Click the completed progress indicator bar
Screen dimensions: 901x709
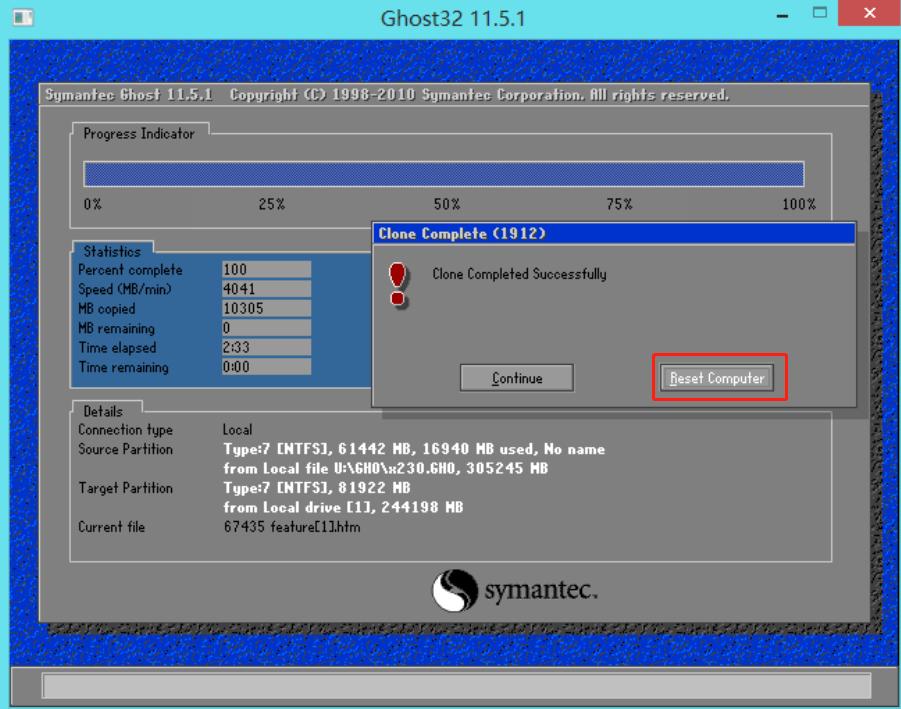pyautogui.click(x=443, y=174)
